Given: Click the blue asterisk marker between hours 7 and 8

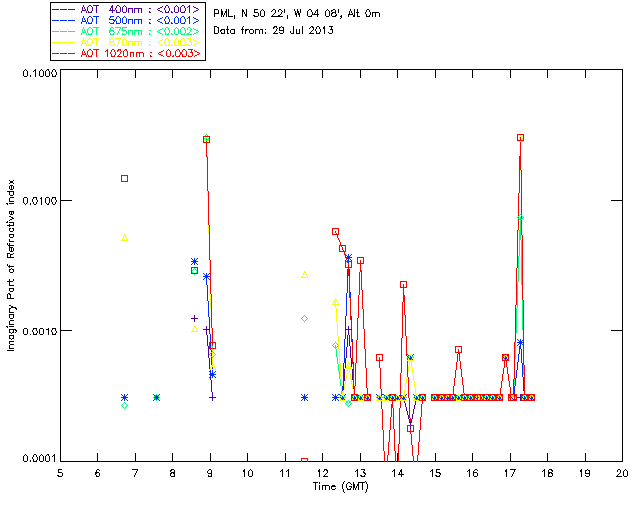Looking at the screenshot, I should [156, 397].
